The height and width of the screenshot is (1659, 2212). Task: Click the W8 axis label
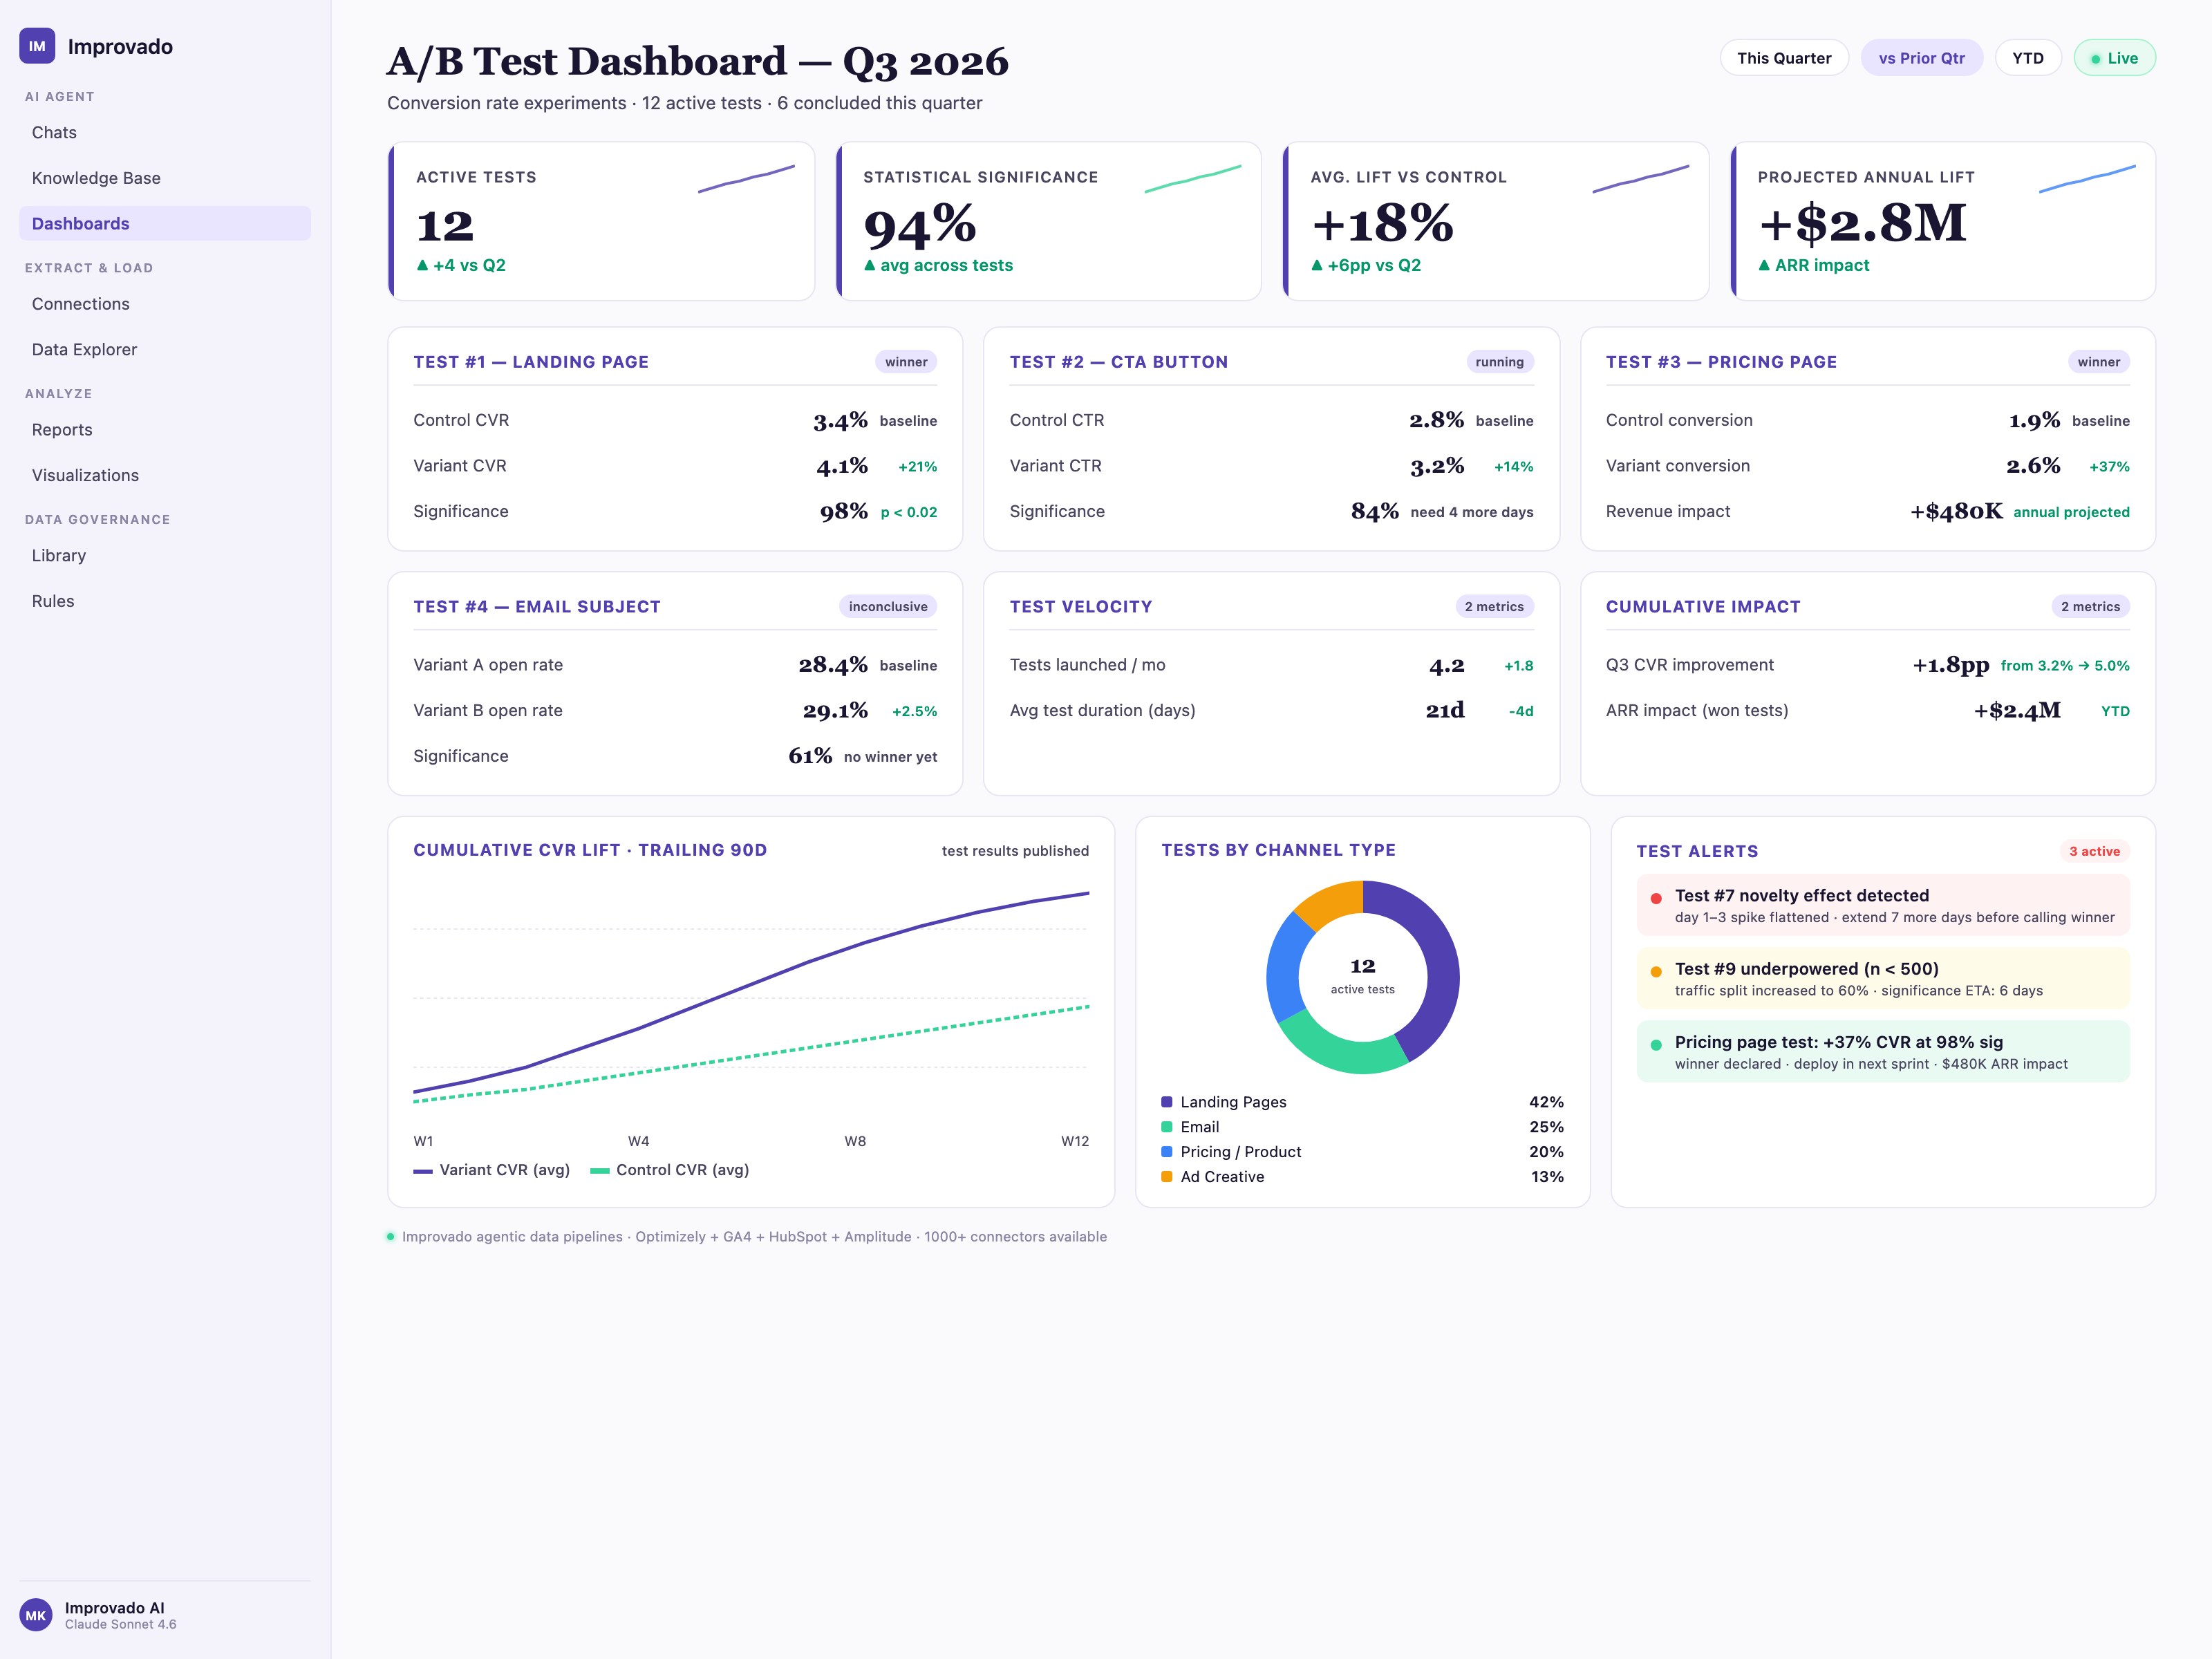pyautogui.click(x=855, y=1141)
